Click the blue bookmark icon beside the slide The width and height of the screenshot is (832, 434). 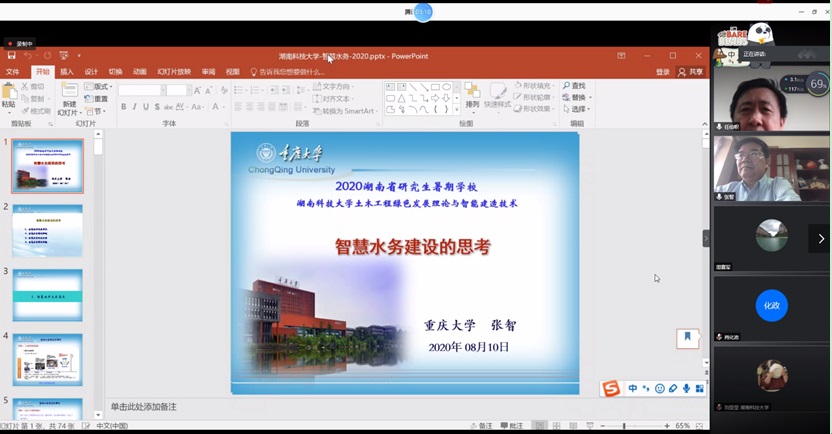point(687,338)
